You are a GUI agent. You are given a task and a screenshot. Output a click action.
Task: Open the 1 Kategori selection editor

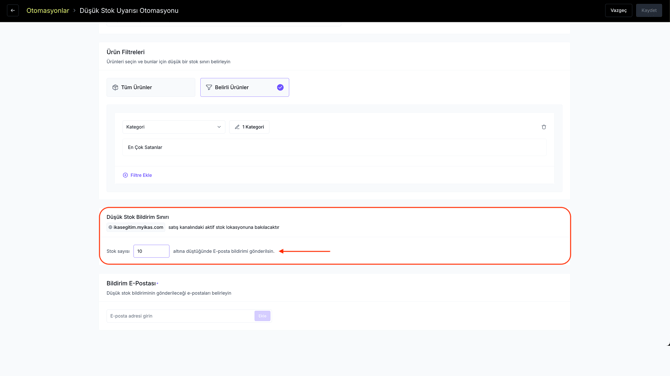coord(249,127)
